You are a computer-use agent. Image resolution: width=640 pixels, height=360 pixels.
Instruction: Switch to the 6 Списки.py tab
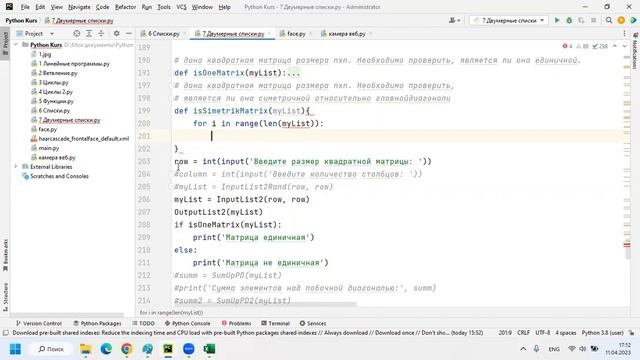pyautogui.click(x=163, y=33)
